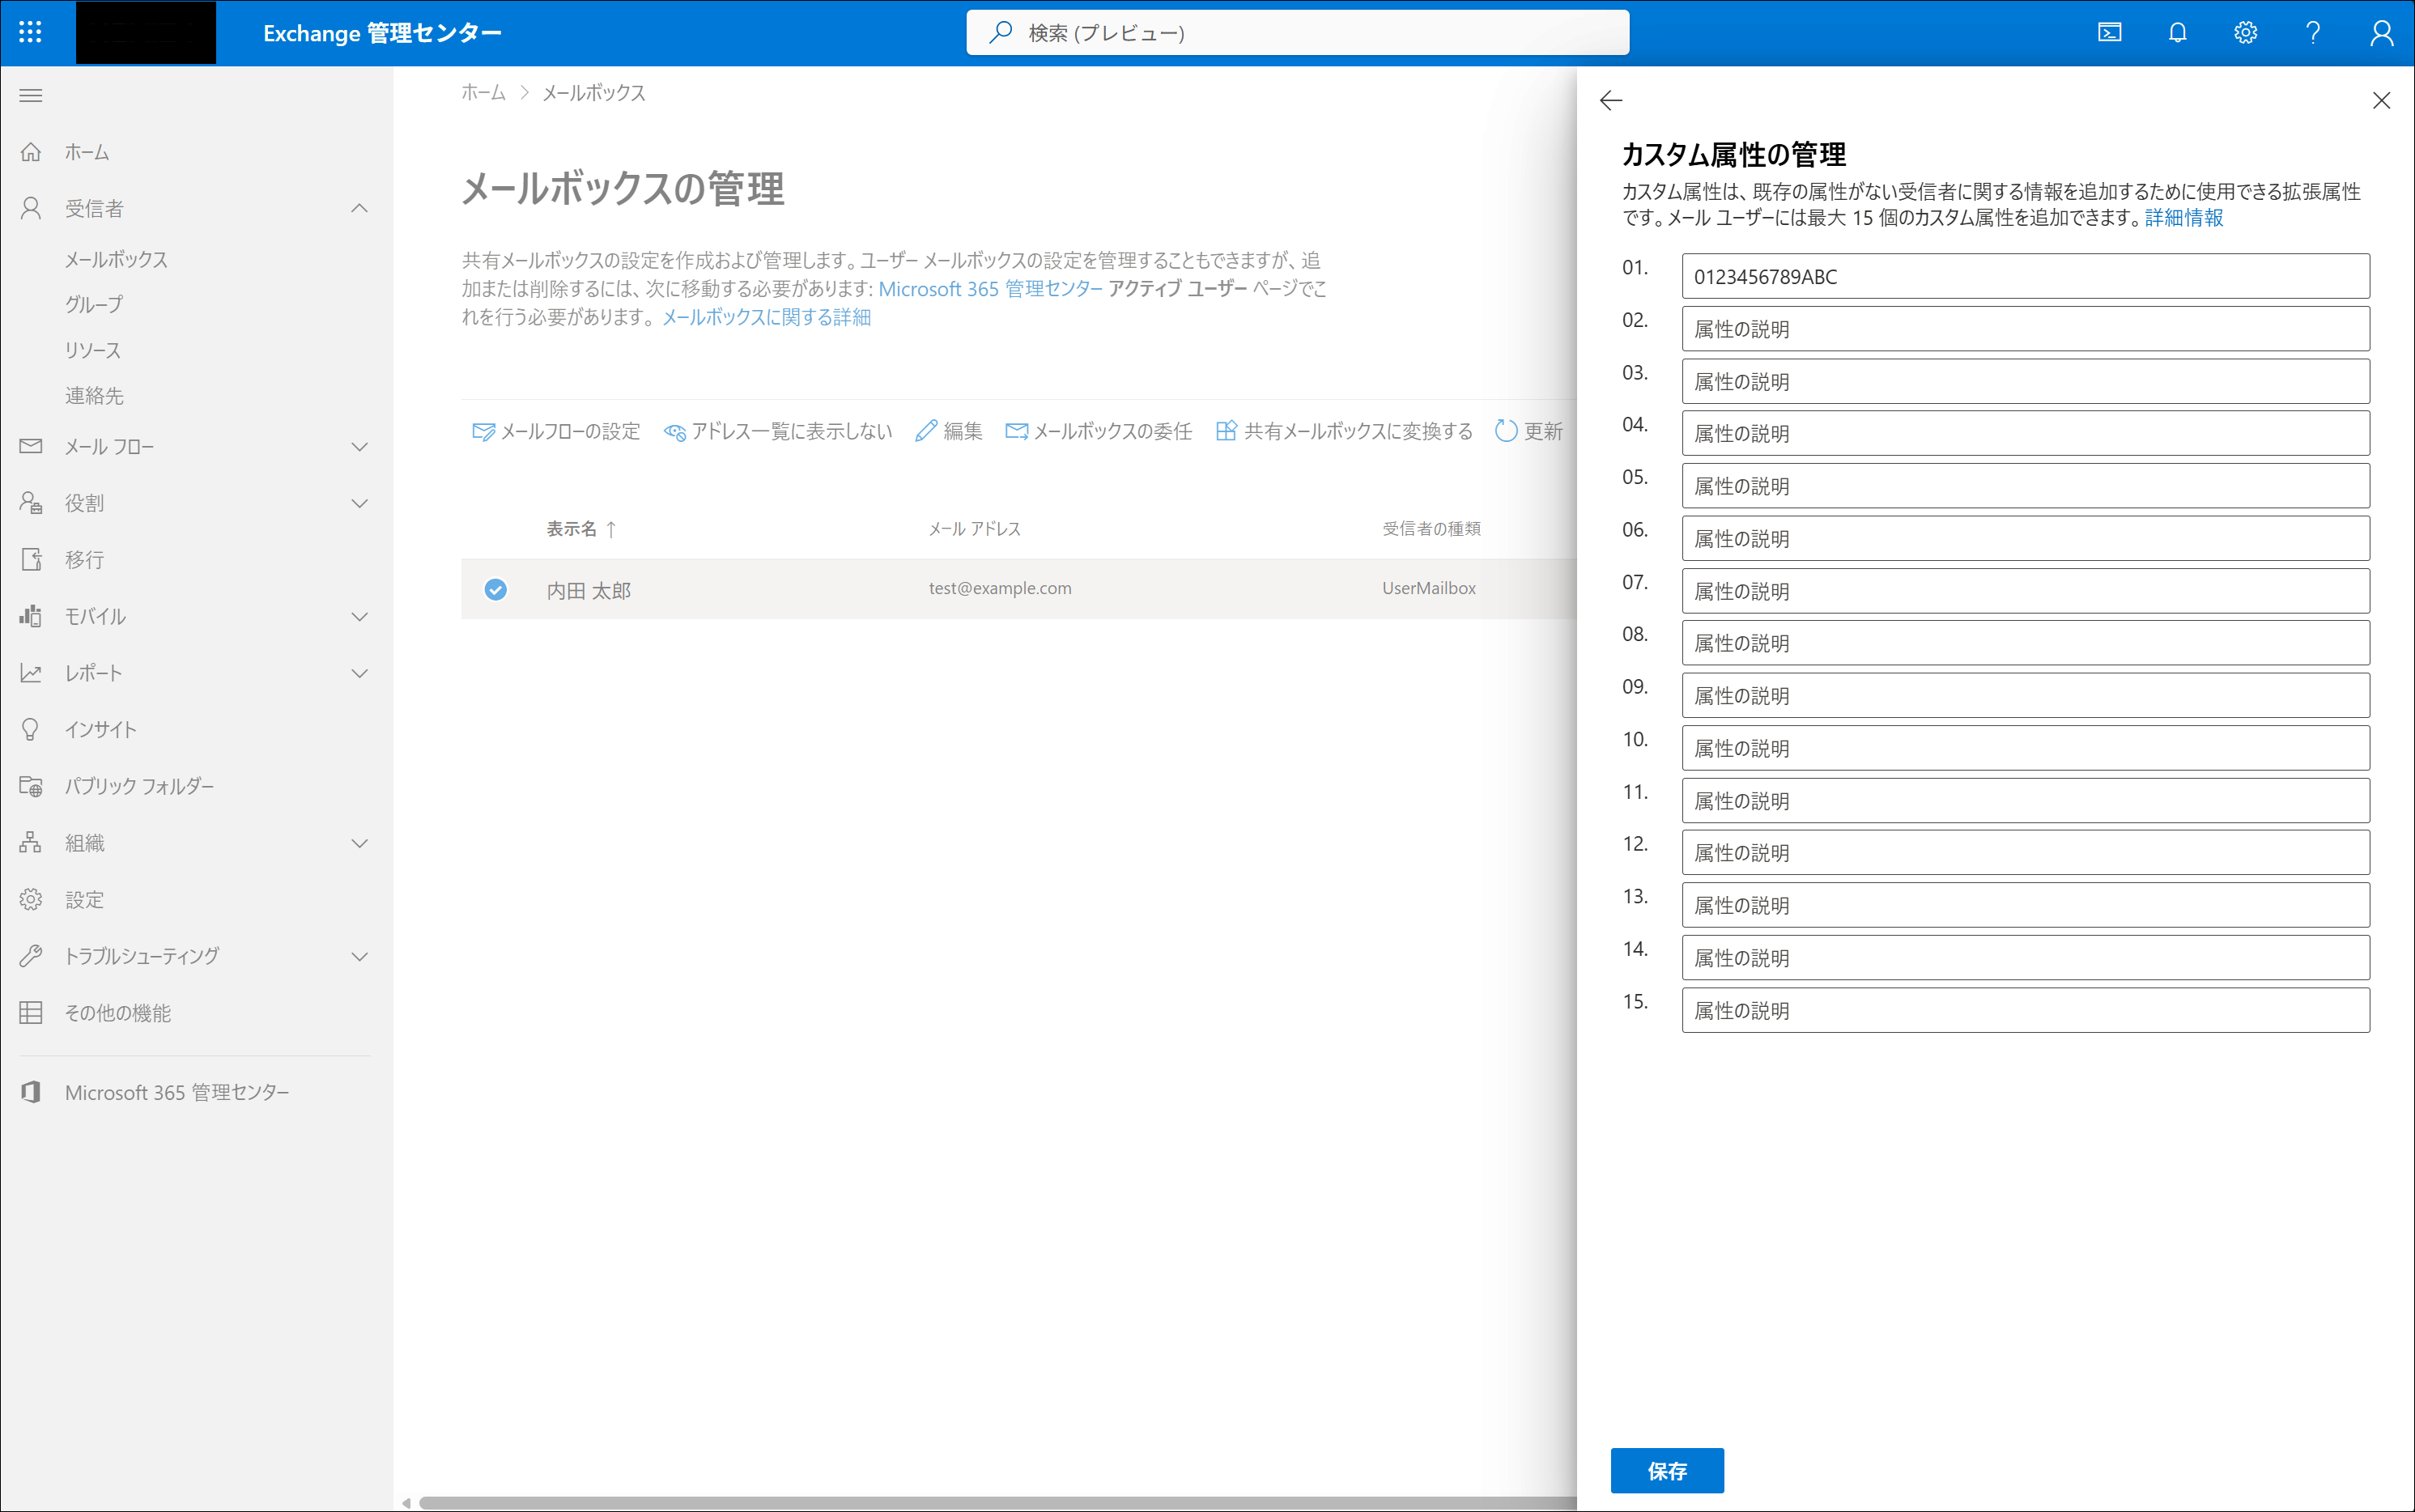2415x1512 pixels.
Task: Open the app launcher waffle icon
Action: coord(30,32)
